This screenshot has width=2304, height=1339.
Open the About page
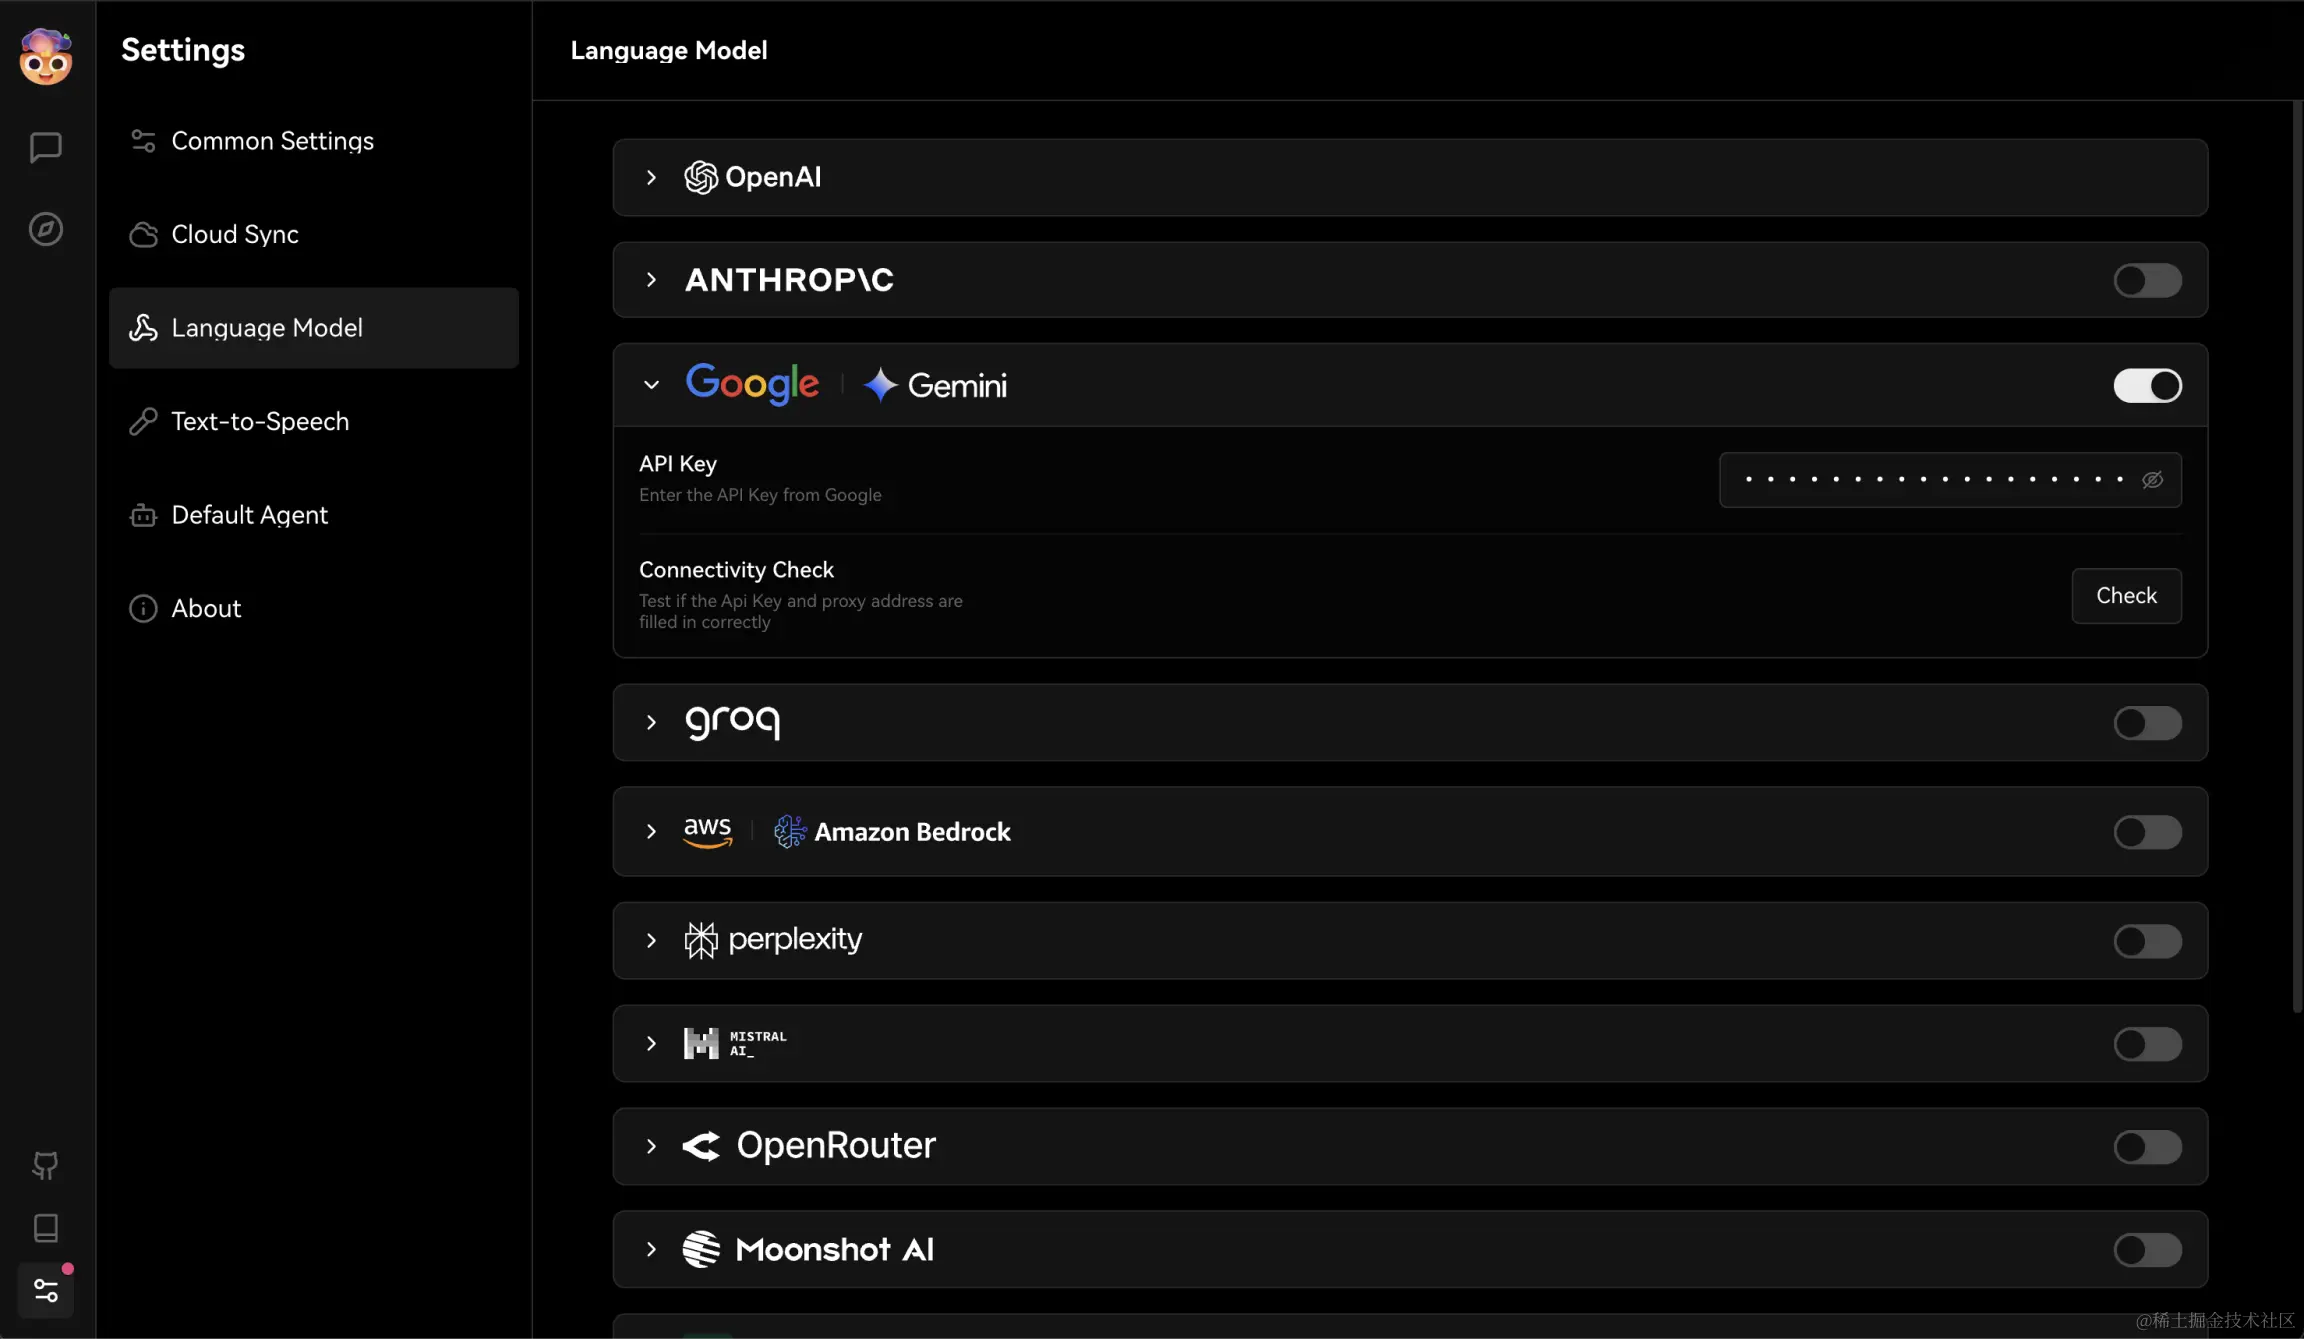[x=207, y=608]
